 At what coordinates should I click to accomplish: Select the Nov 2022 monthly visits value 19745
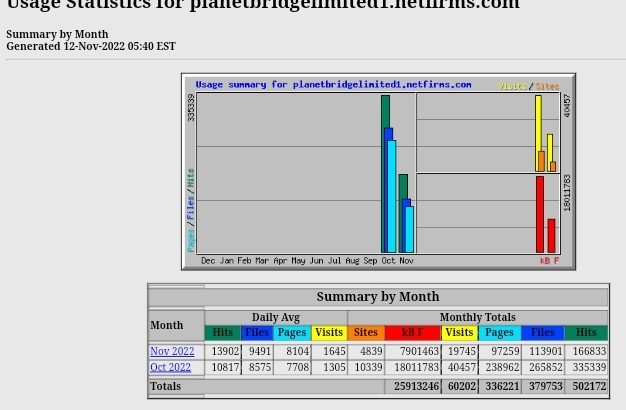pos(460,351)
